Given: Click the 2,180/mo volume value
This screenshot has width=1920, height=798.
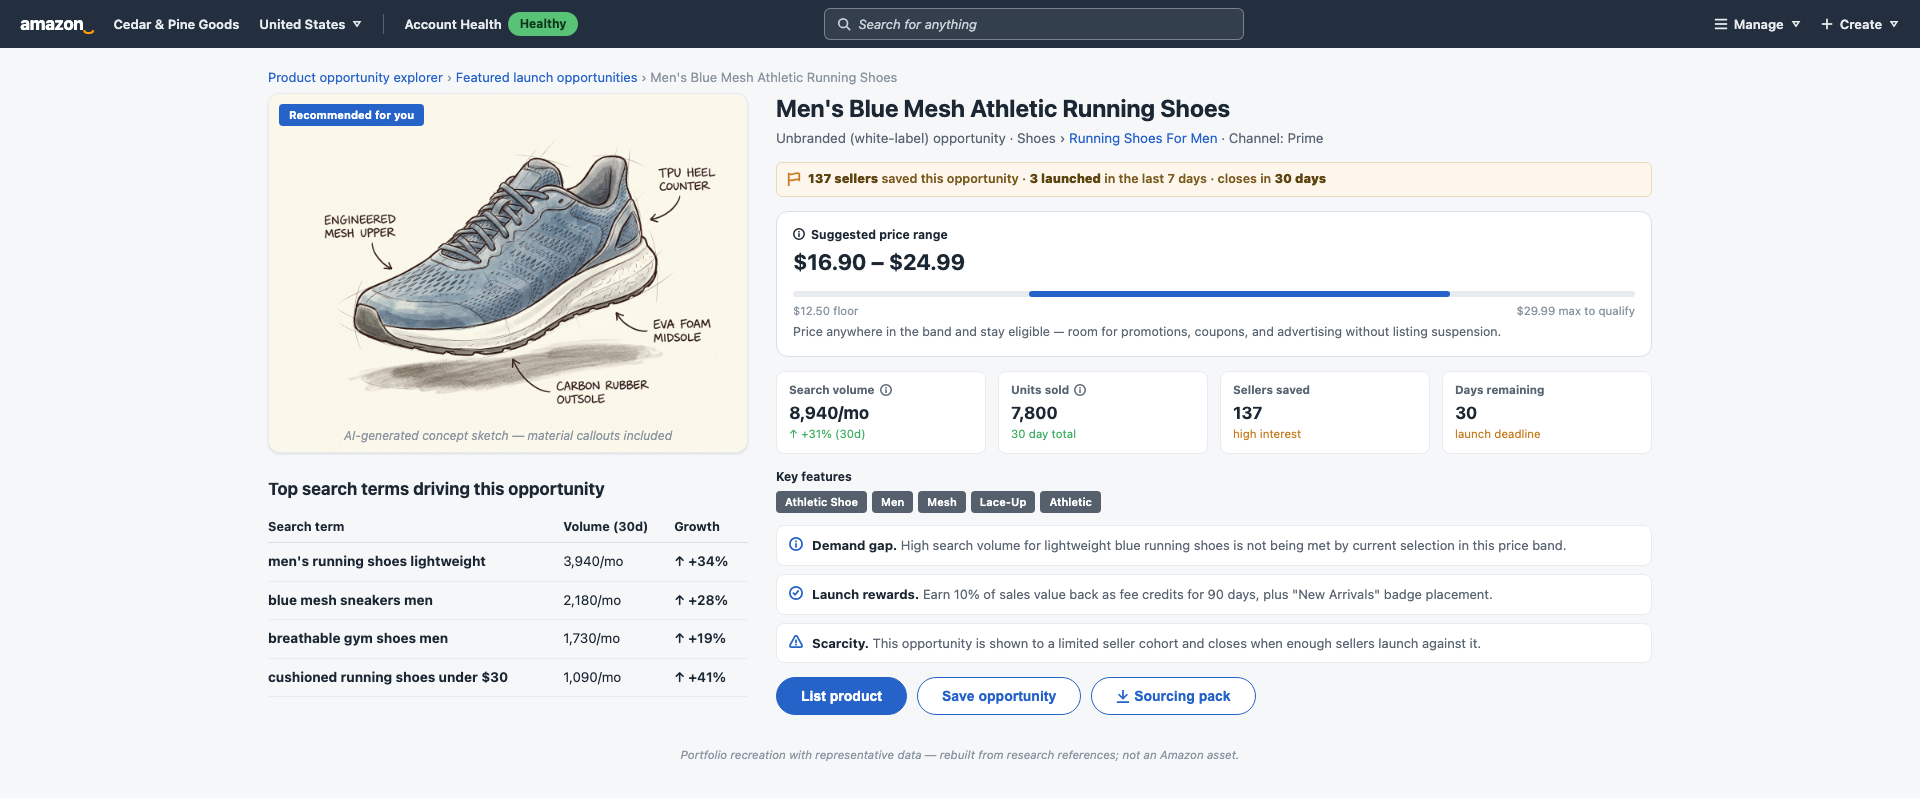Looking at the screenshot, I should coord(592,600).
